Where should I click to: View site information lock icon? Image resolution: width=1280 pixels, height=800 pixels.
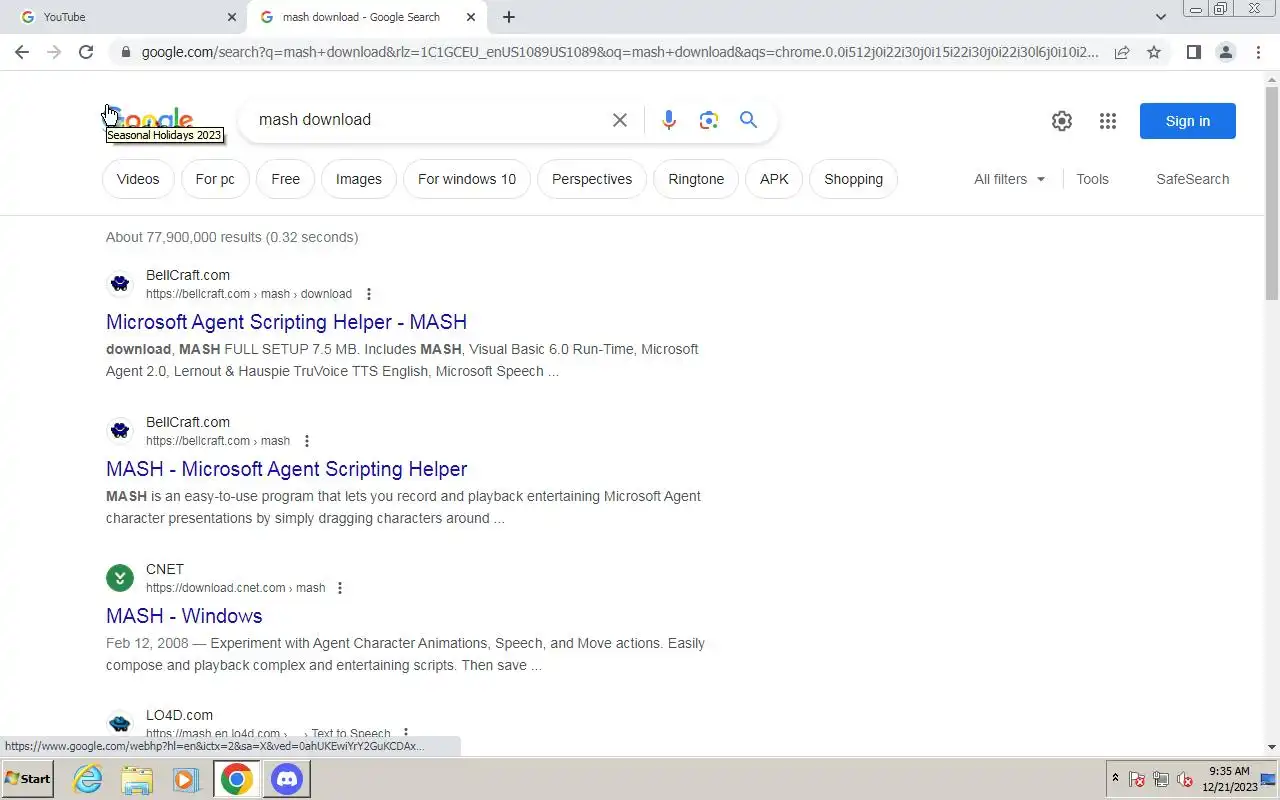point(125,52)
